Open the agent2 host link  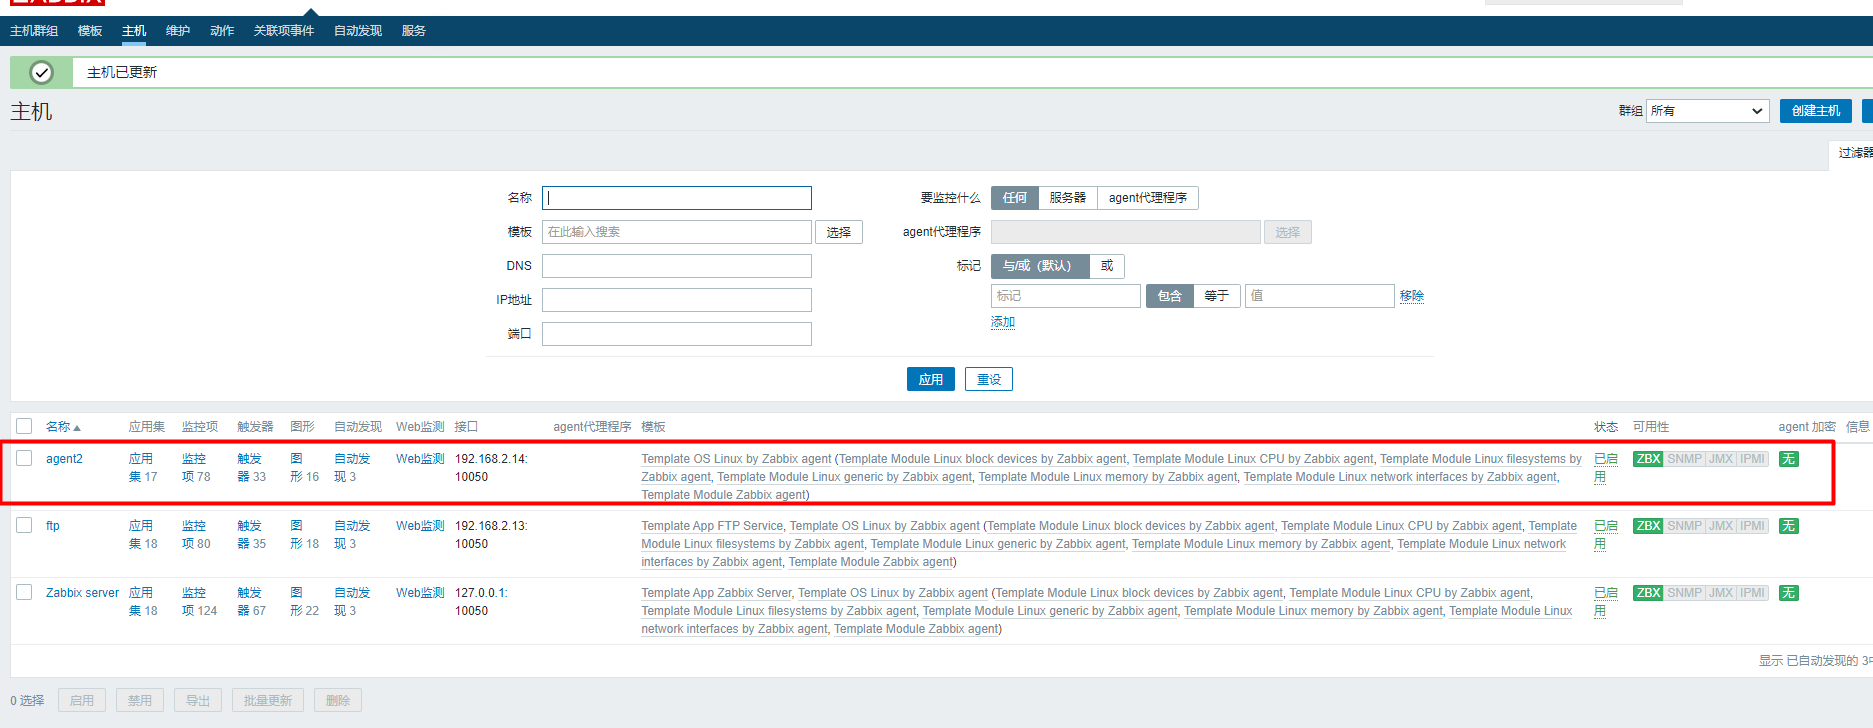click(x=64, y=459)
